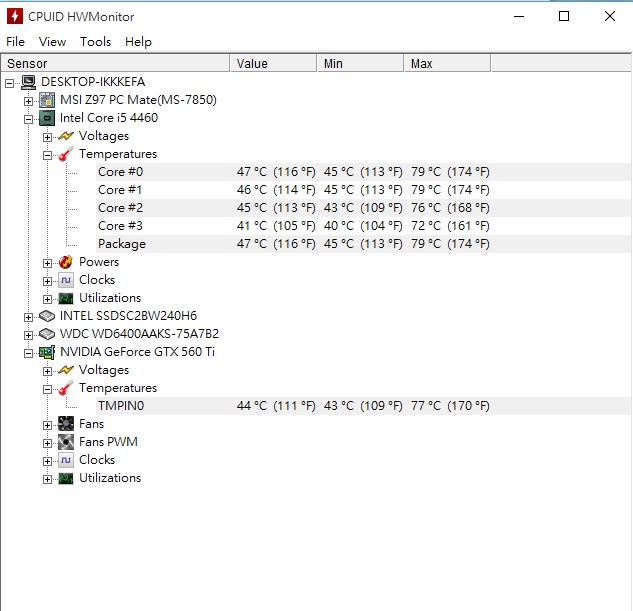Click the GPU Voltages lightning icon
The width and height of the screenshot is (633, 611).
click(x=66, y=370)
